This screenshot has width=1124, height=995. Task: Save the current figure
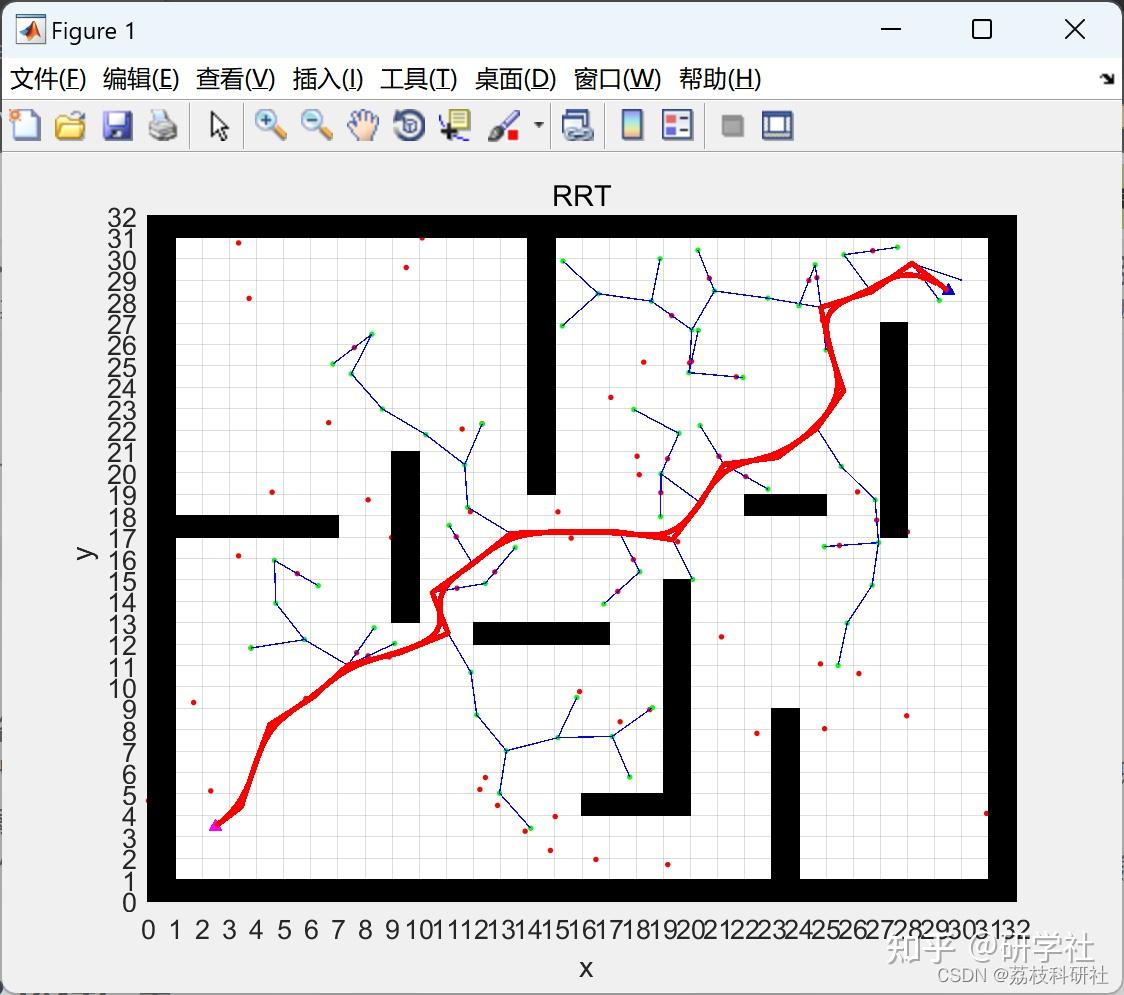click(x=116, y=125)
